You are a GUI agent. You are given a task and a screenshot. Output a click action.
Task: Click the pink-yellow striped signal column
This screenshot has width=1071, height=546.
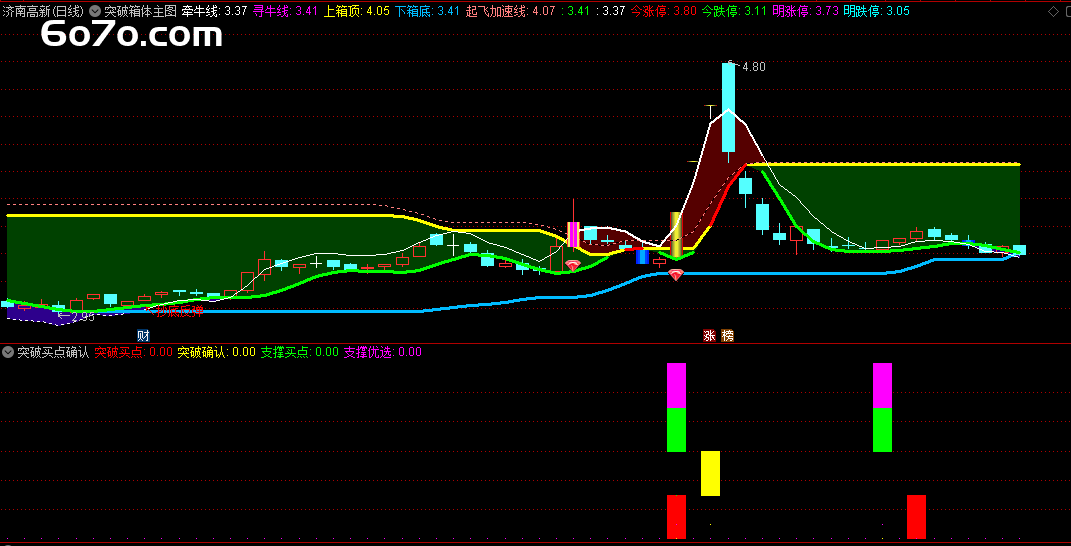coord(573,234)
